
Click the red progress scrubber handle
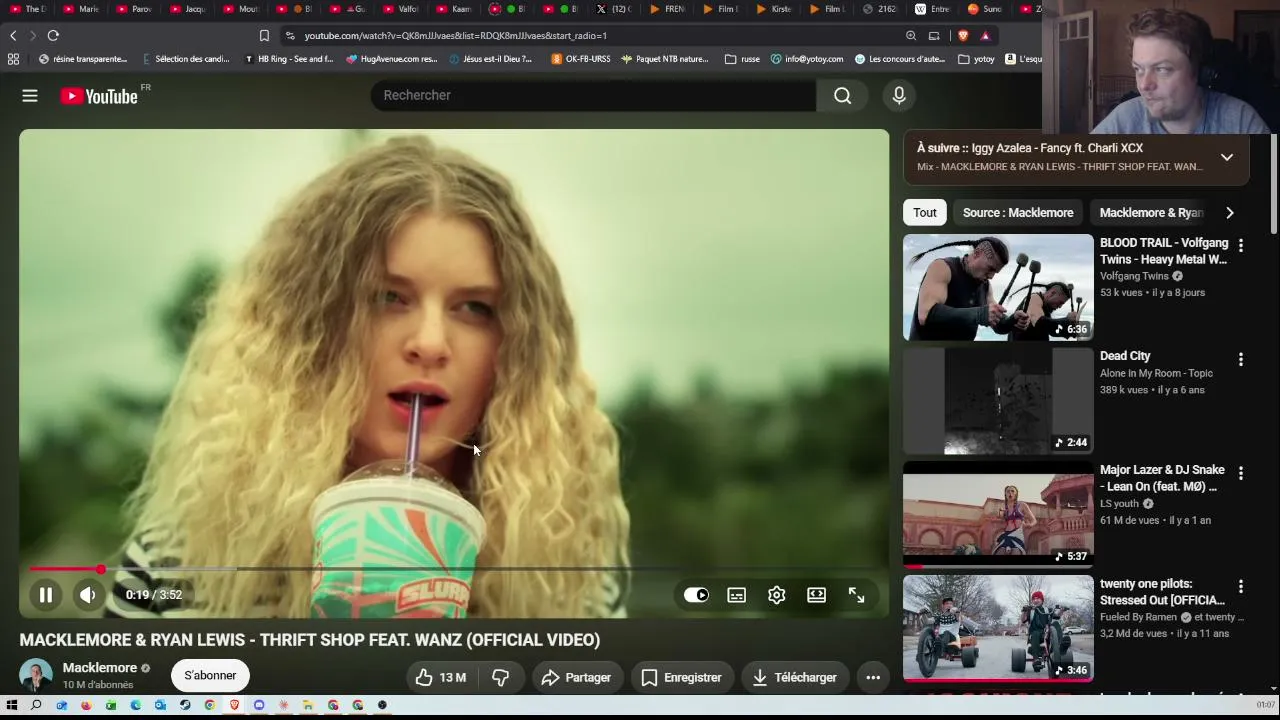(101, 569)
